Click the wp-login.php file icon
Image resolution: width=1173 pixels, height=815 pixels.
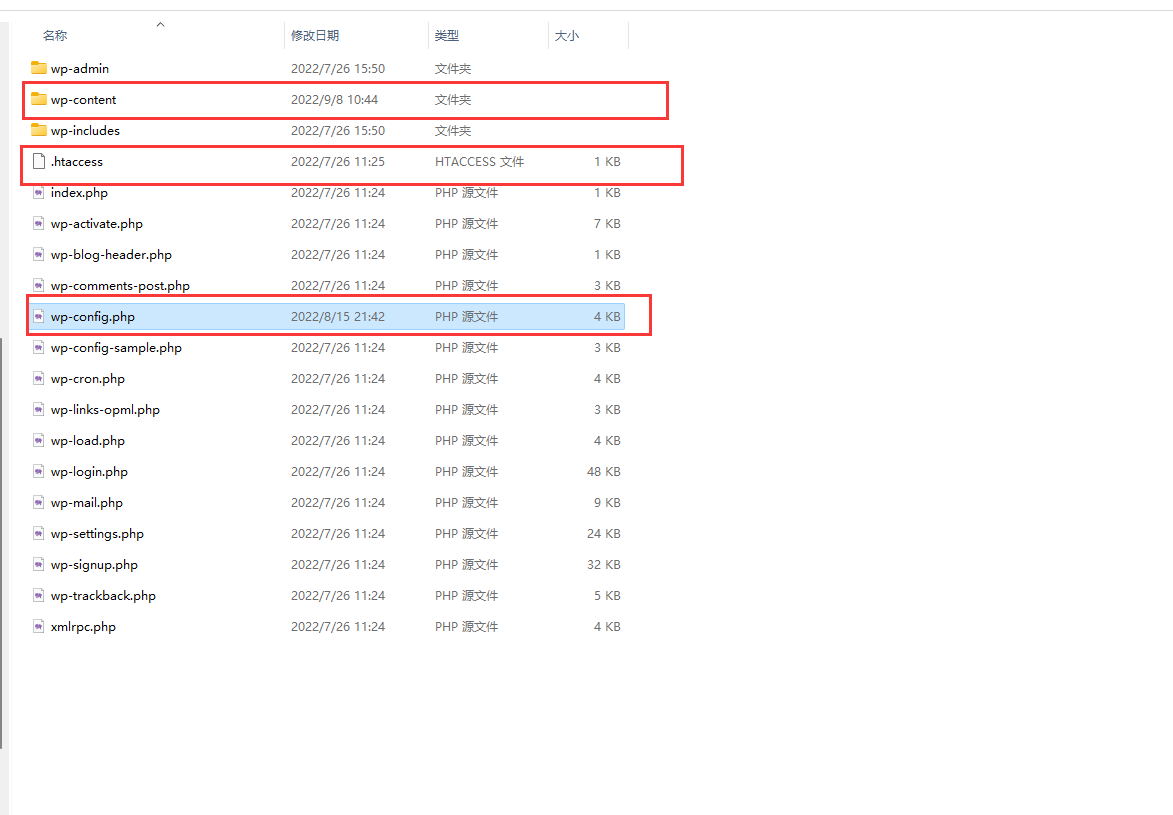(39, 471)
